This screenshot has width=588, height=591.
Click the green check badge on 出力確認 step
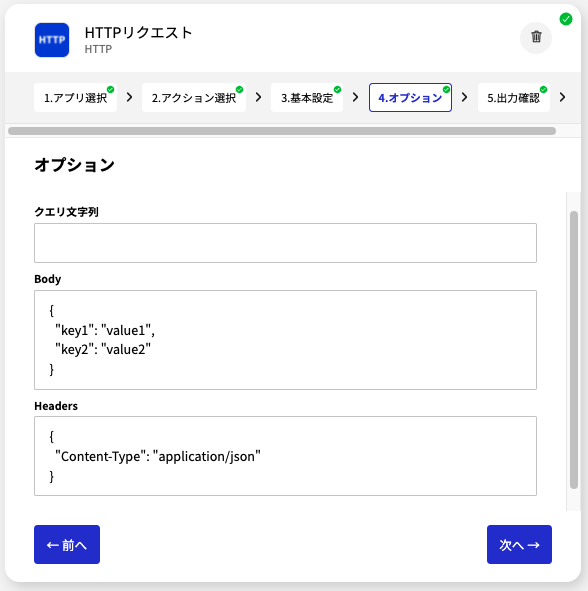pyautogui.click(x=543, y=89)
